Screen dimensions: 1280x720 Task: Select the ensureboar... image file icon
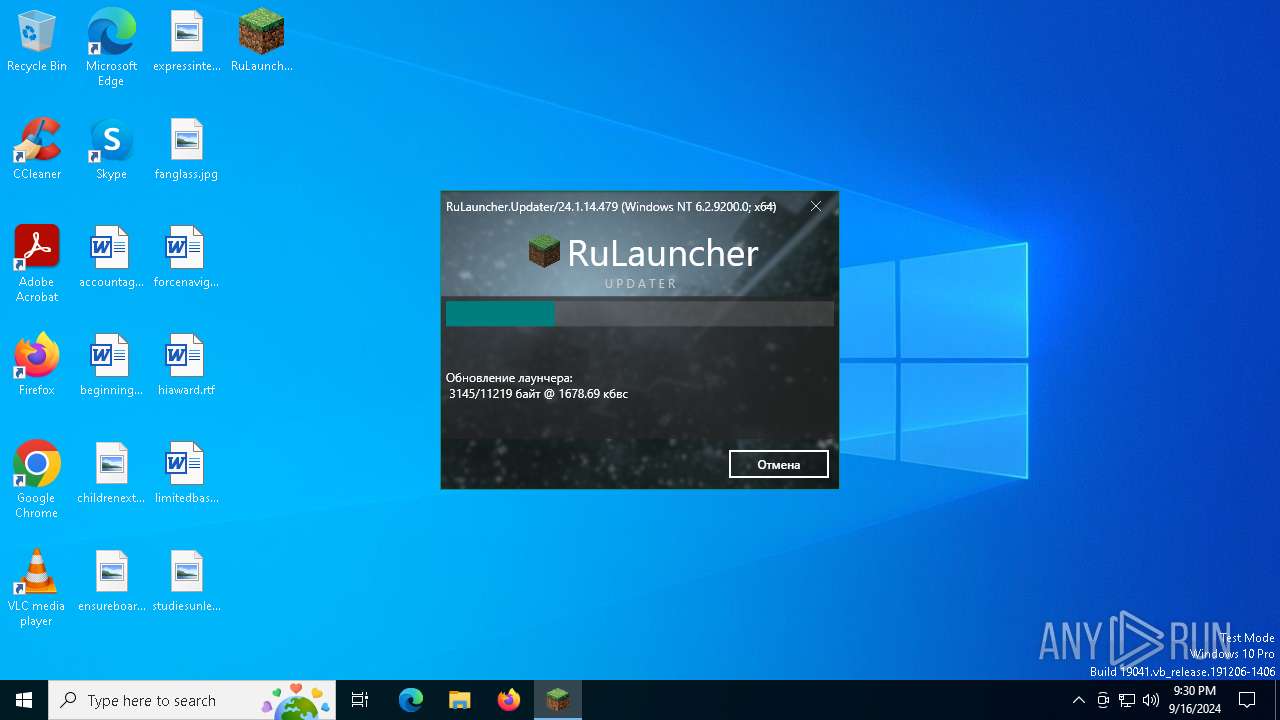tap(111, 581)
